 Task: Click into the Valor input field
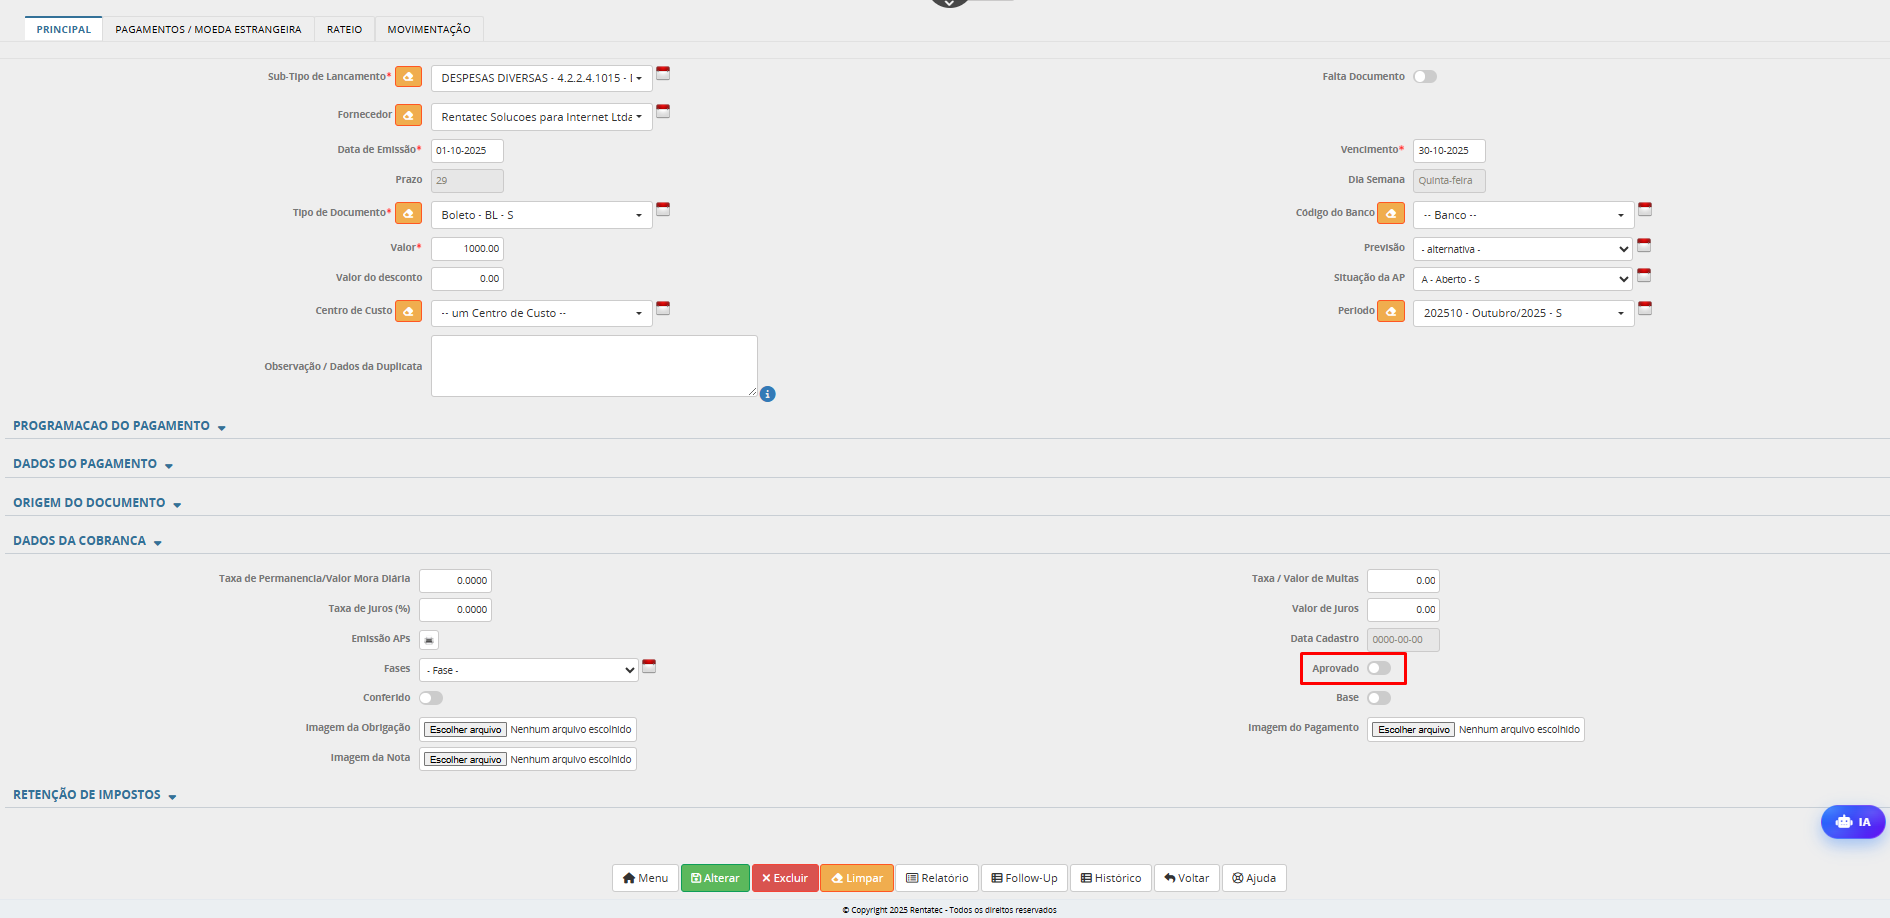(467, 248)
